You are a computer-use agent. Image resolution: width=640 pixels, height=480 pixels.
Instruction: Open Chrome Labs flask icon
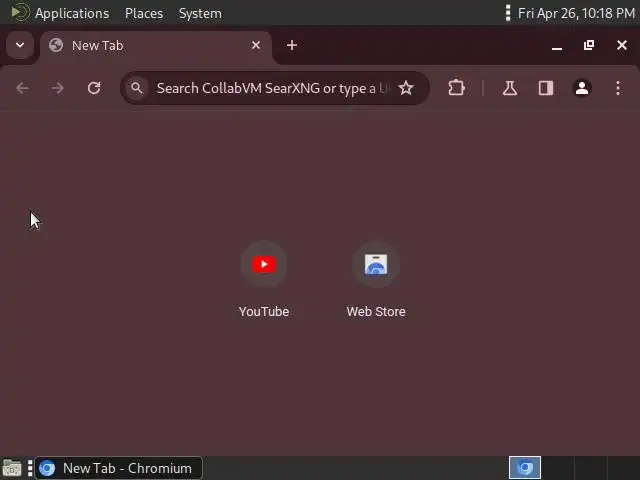click(x=510, y=88)
